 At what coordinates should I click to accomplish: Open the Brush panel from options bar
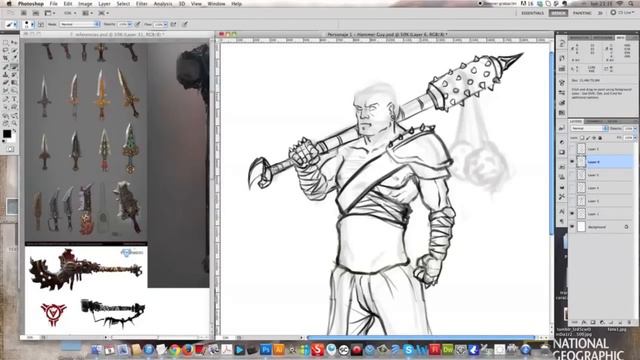point(41,24)
